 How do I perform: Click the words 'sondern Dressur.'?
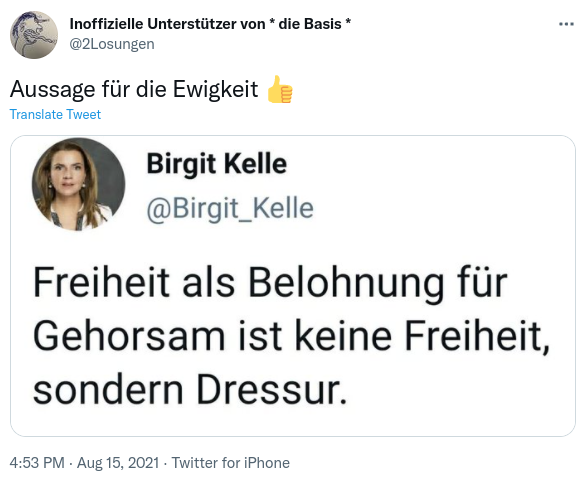click(x=190, y=390)
